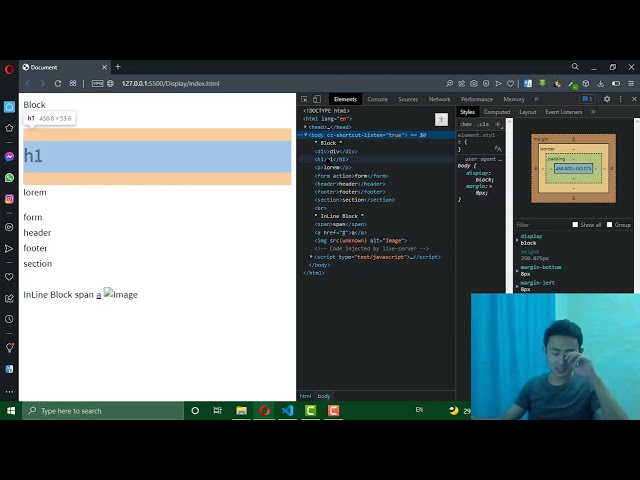Viewport: 640px width, 480px height.
Task: Click the content size box in box model
Action: point(573,168)
